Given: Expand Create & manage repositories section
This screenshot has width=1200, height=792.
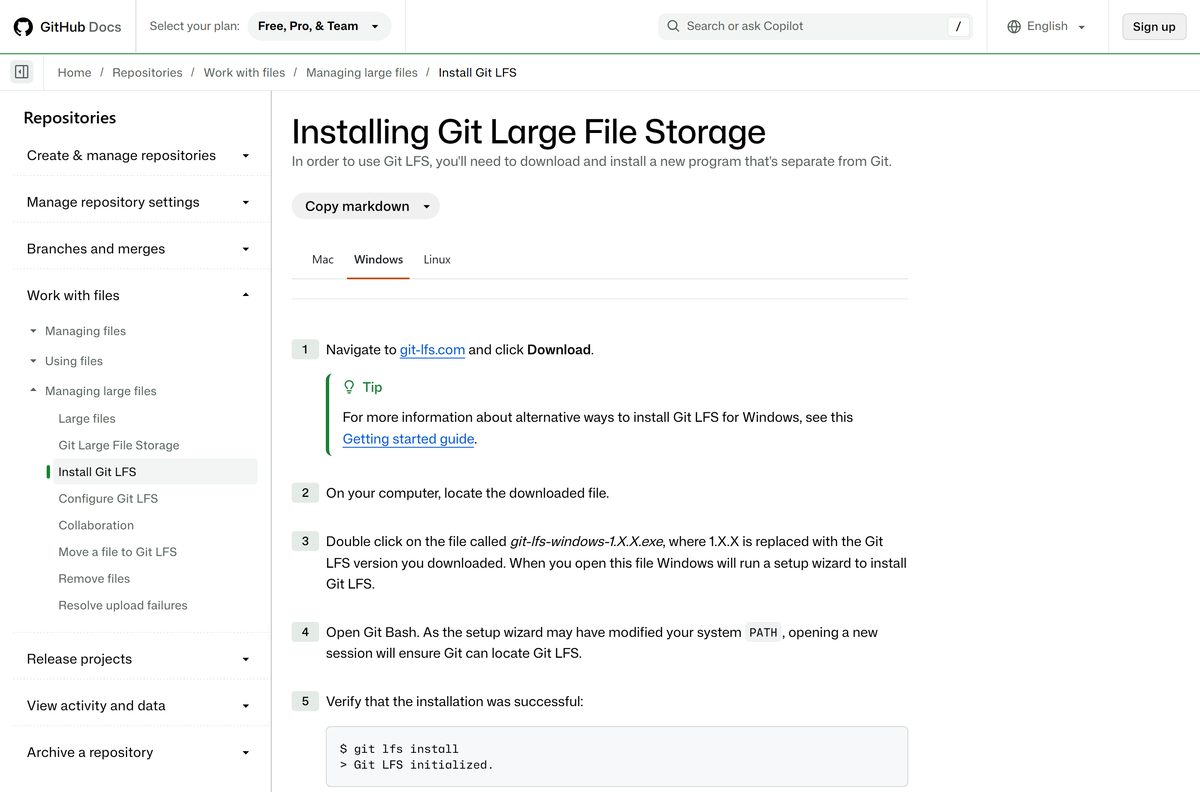Looking at the screenshot, I should tap(139, 155).
